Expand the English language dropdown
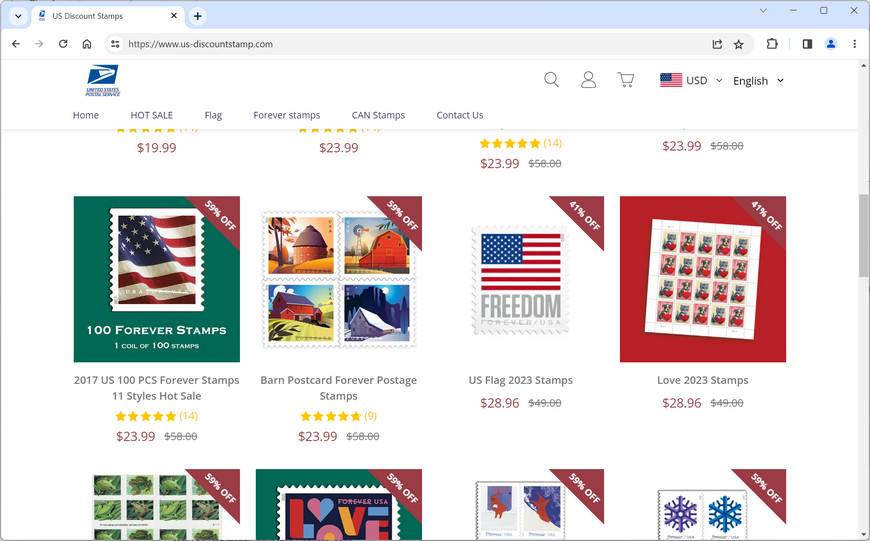The height and width of the screenshot is (541, 870). click(x=758, y=81)
